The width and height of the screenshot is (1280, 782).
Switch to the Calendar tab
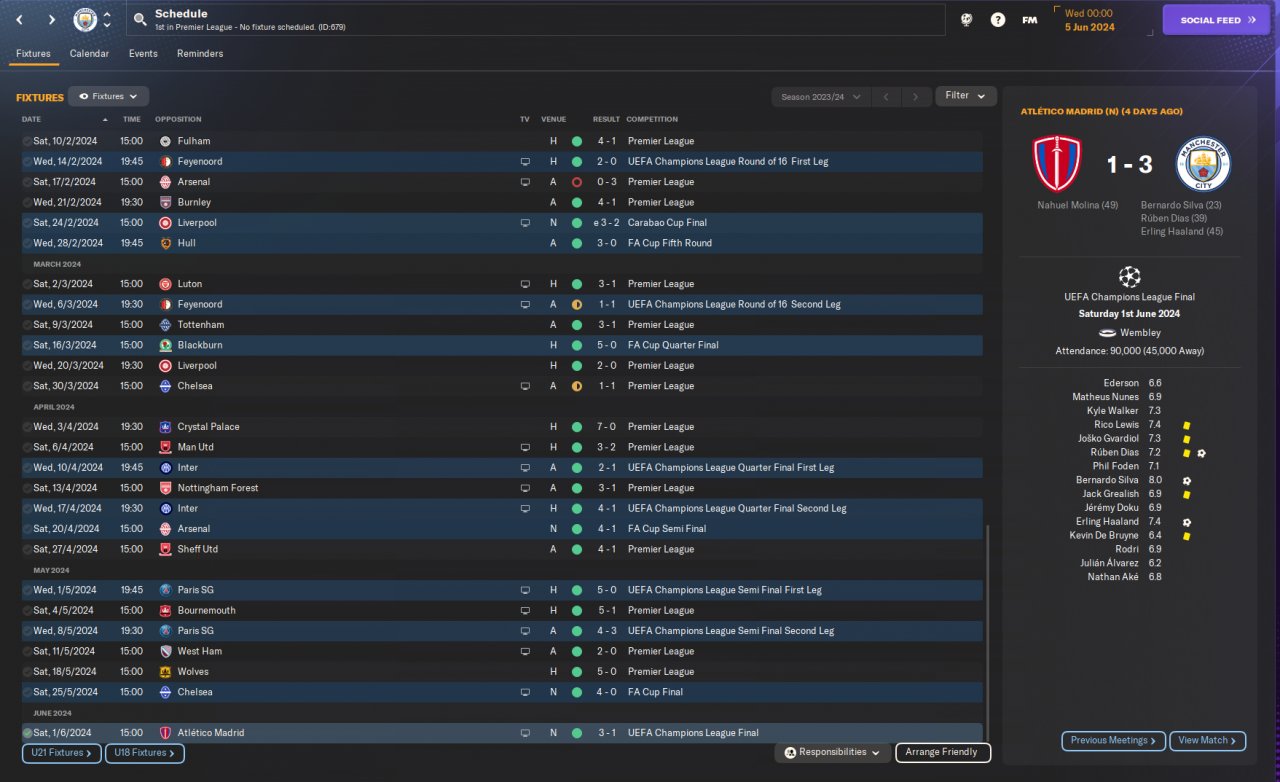pyautogui.click(x=90, y=53)
